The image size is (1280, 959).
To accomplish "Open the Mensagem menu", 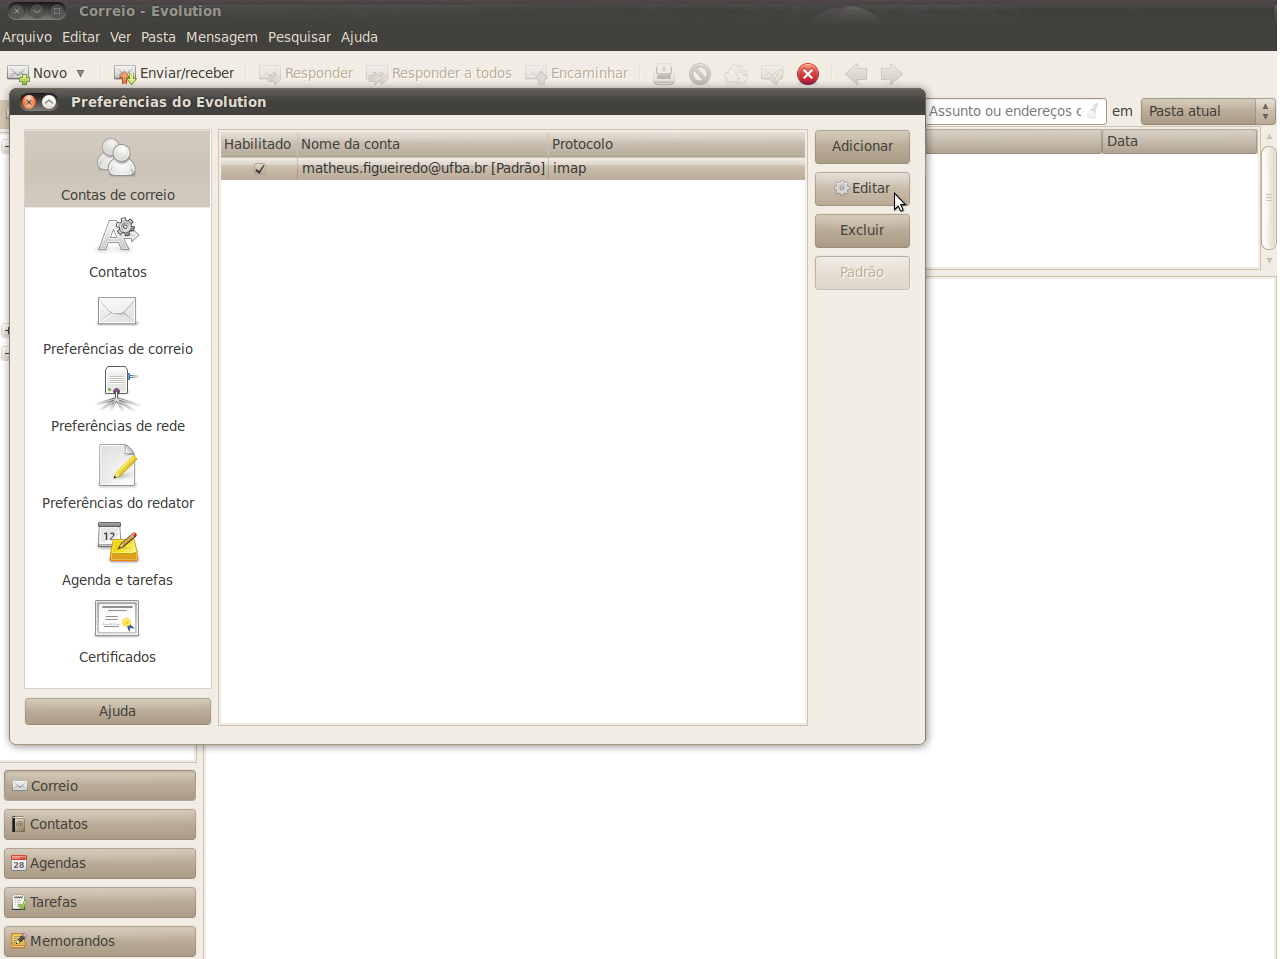I will [x=221, y=37].
